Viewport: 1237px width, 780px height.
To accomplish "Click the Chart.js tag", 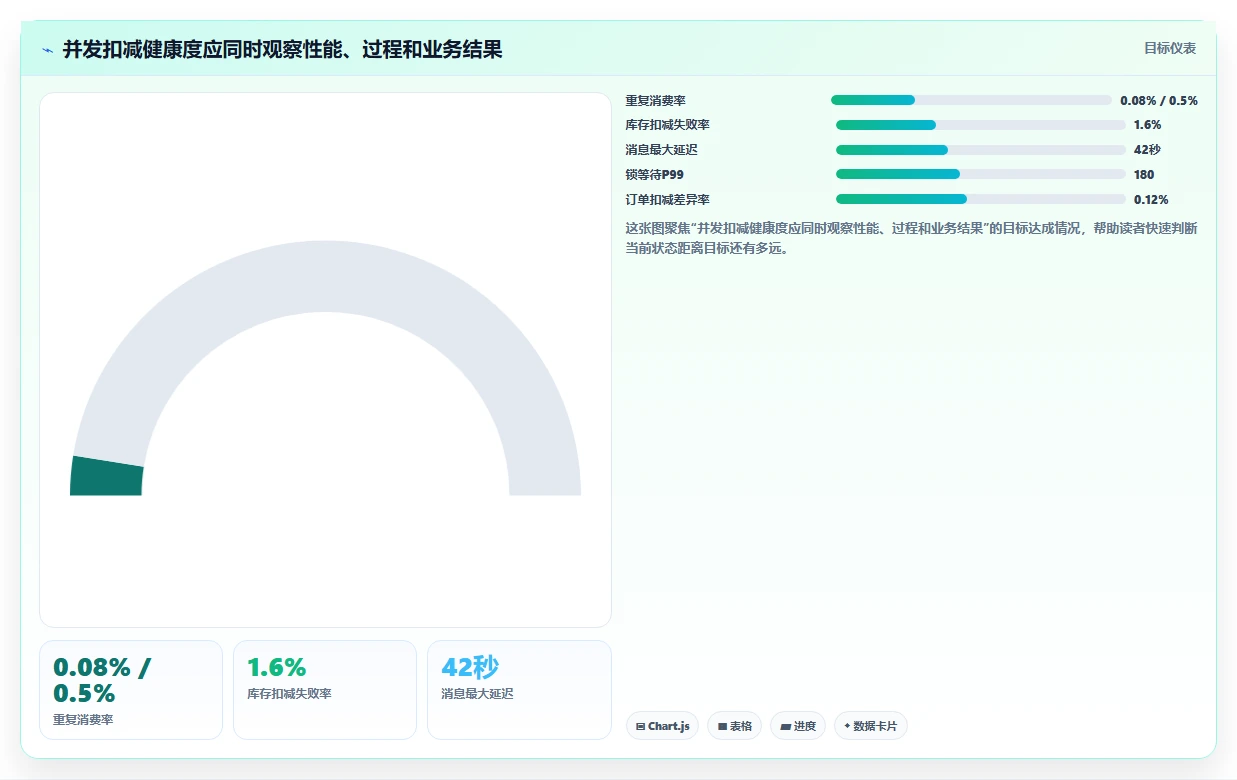I will [662, 726].
